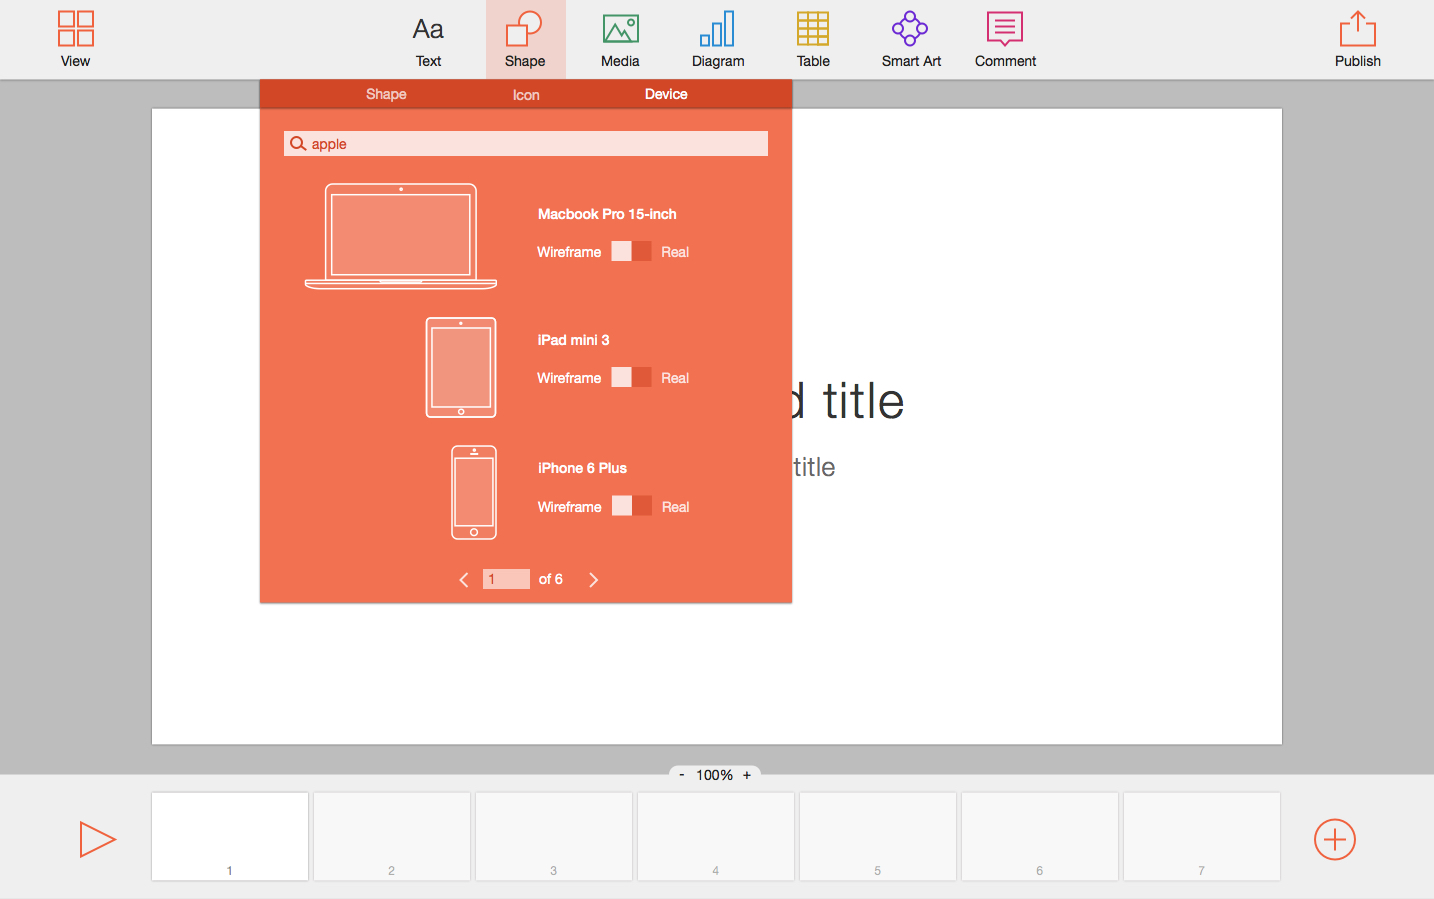This screenshot has width=1434, height=899.
Task: Insert the Macbook Pro 15-inch device image
Action: tap(400, 237)
